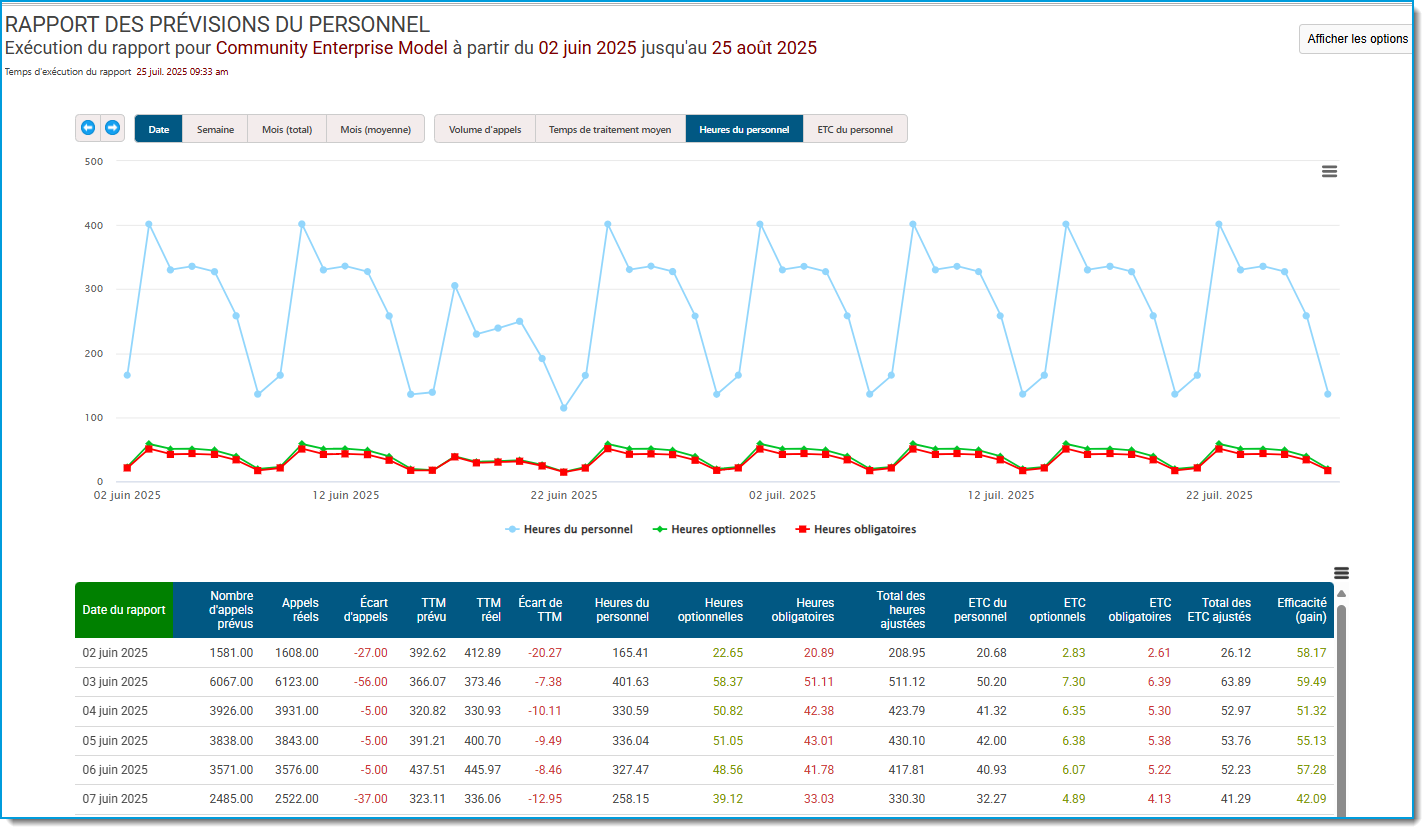The width and height of the screenshot is (1428, 833).
Task: Toggle Heures optionnelles legend series
Action: tap(714, 529)
